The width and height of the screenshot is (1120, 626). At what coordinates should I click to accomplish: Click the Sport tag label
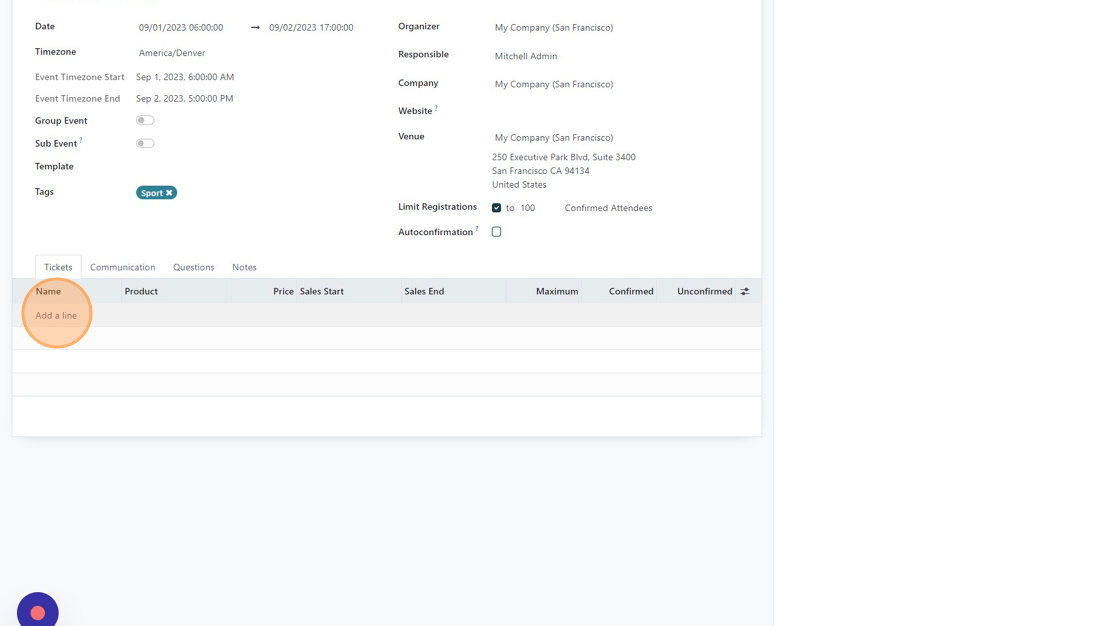151,193
